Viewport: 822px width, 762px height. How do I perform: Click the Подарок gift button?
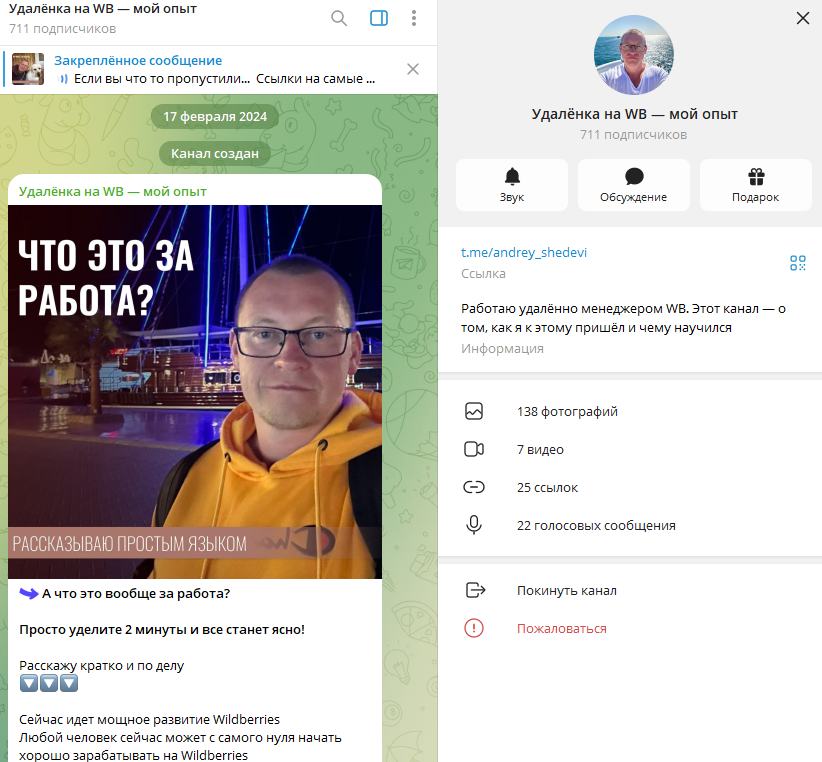755,184
